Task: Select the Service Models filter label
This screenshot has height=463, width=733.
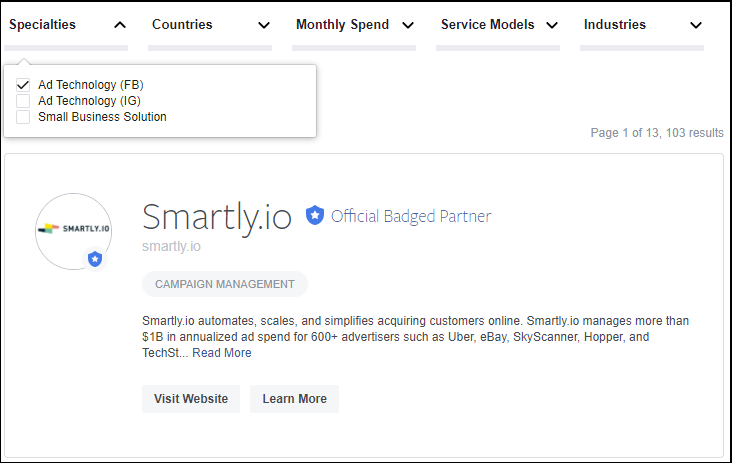Action: point(488,24)
